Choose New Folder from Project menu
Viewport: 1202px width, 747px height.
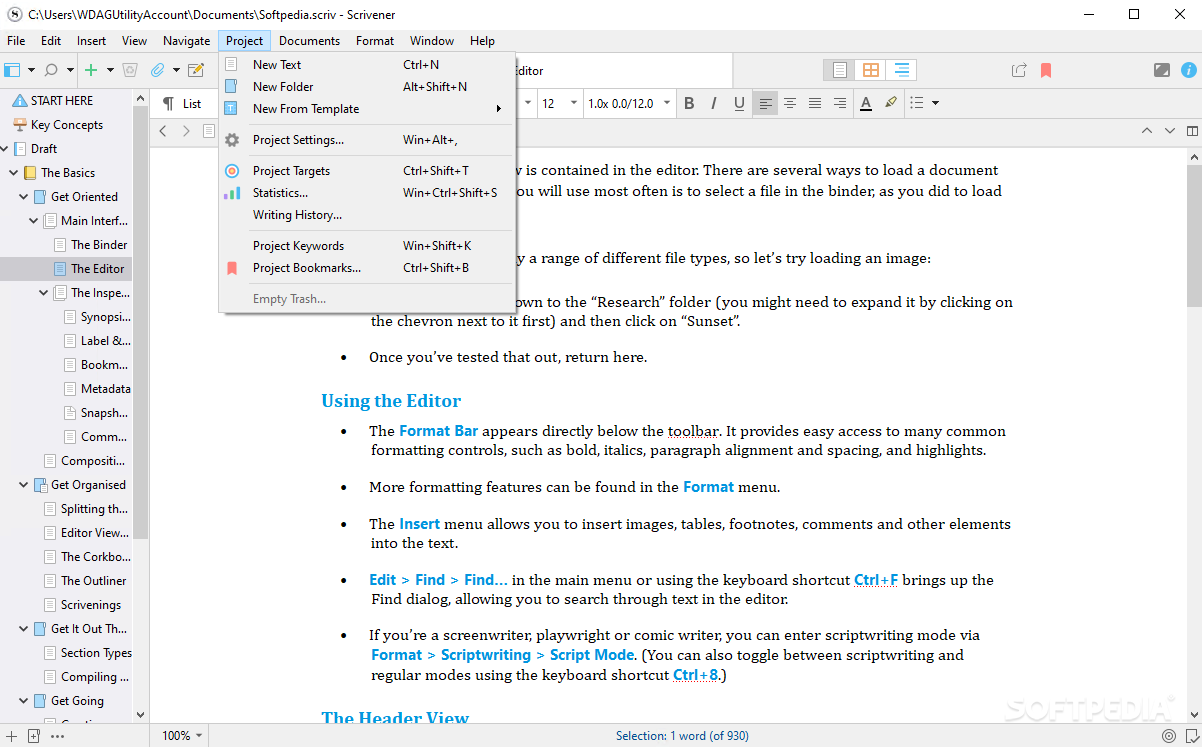click(x=367, y=87)
